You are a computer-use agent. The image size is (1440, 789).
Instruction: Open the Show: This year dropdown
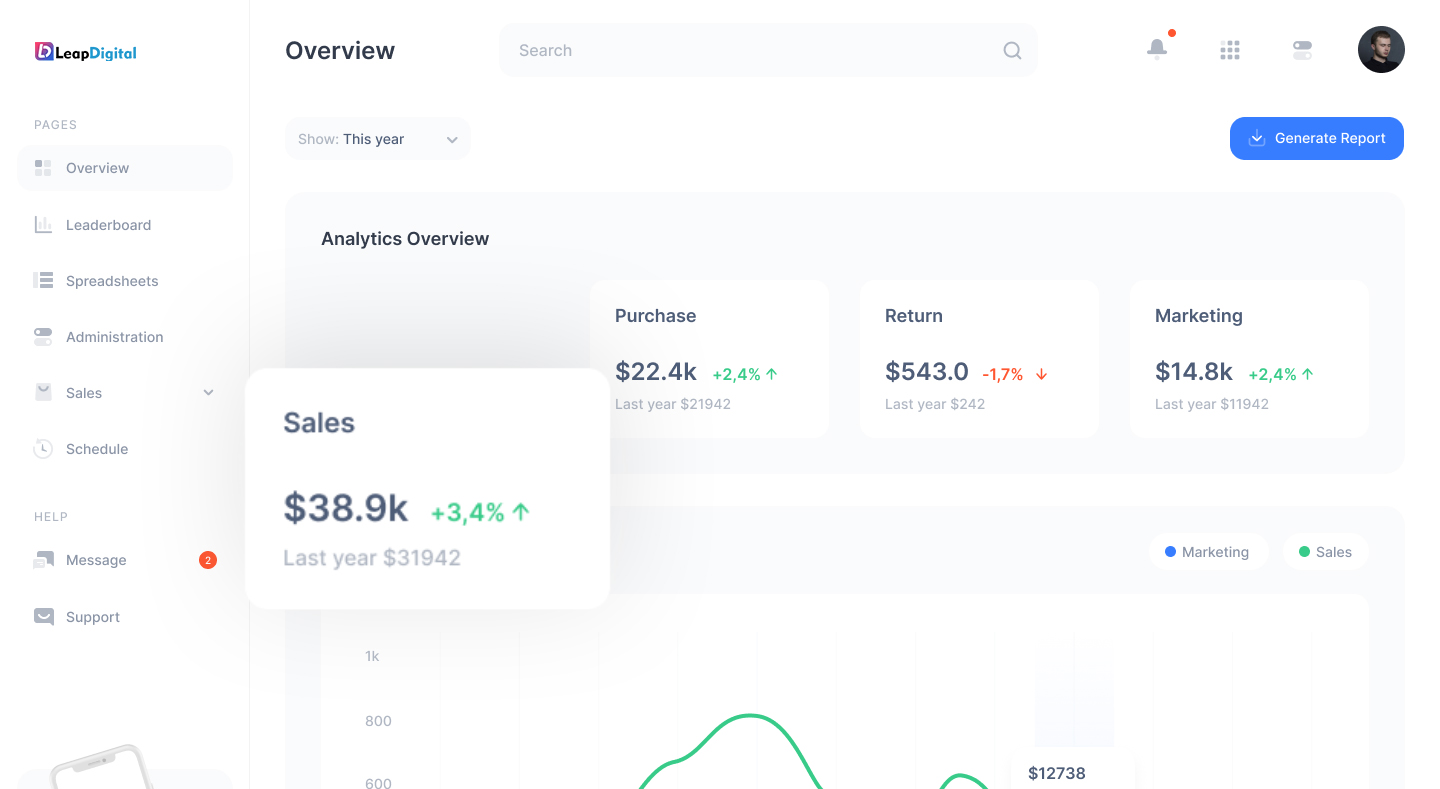coord(377,139)
